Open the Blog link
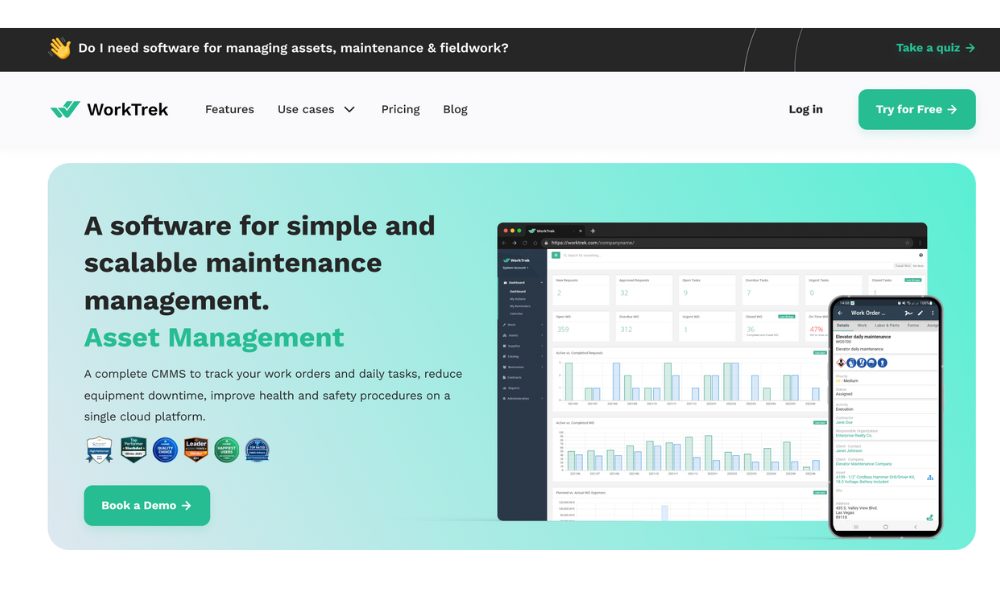The image size is (1000, 600). click(455, 110)
